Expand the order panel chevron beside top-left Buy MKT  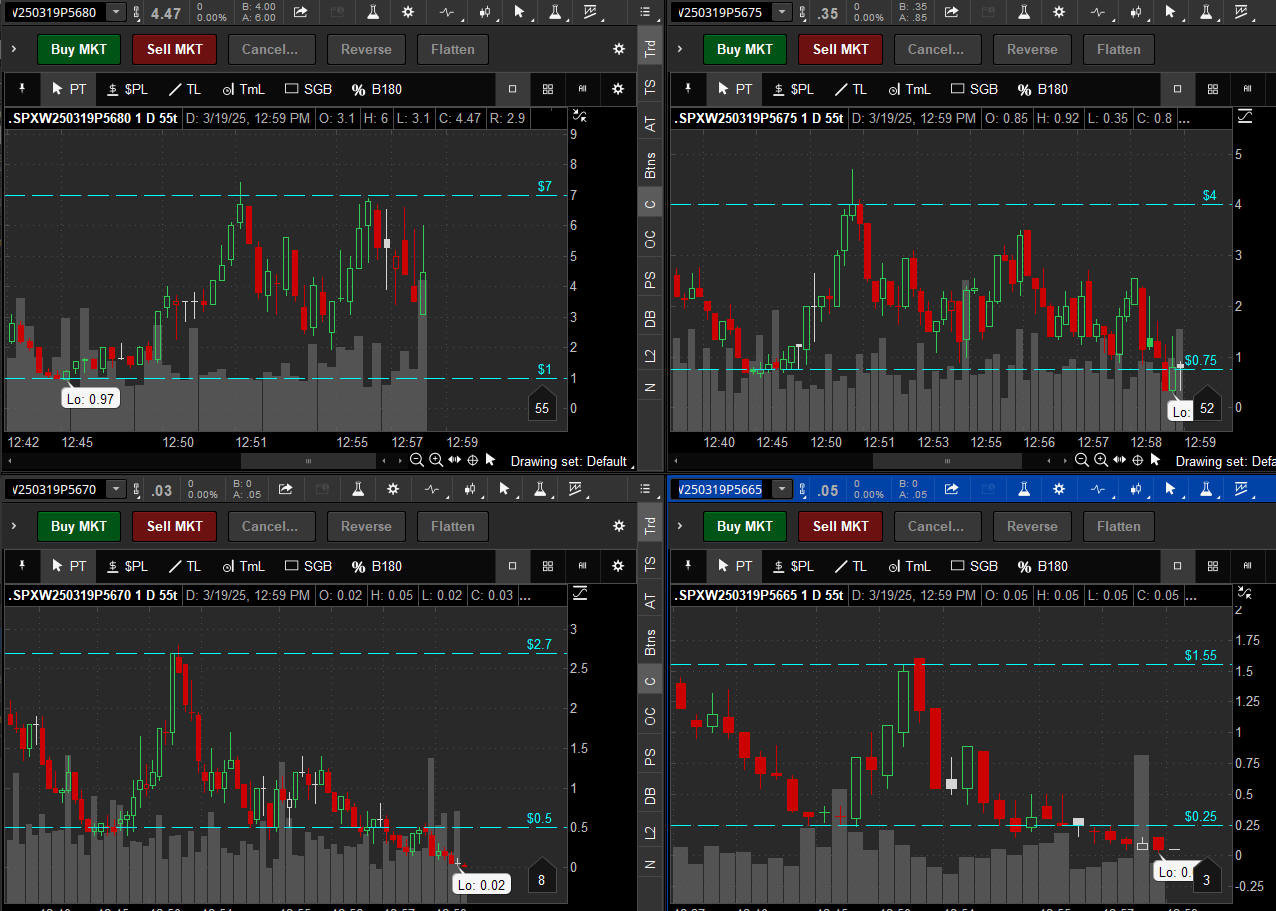13,49
